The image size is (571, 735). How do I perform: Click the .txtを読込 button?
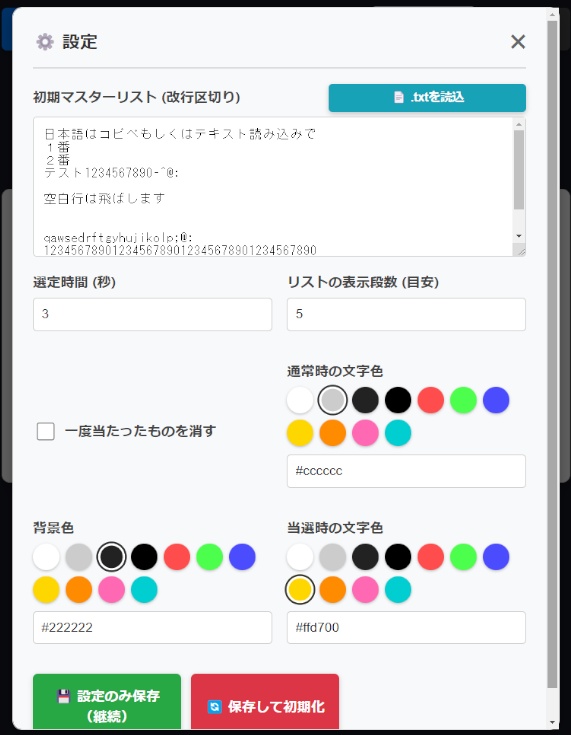tap(427, 98)
